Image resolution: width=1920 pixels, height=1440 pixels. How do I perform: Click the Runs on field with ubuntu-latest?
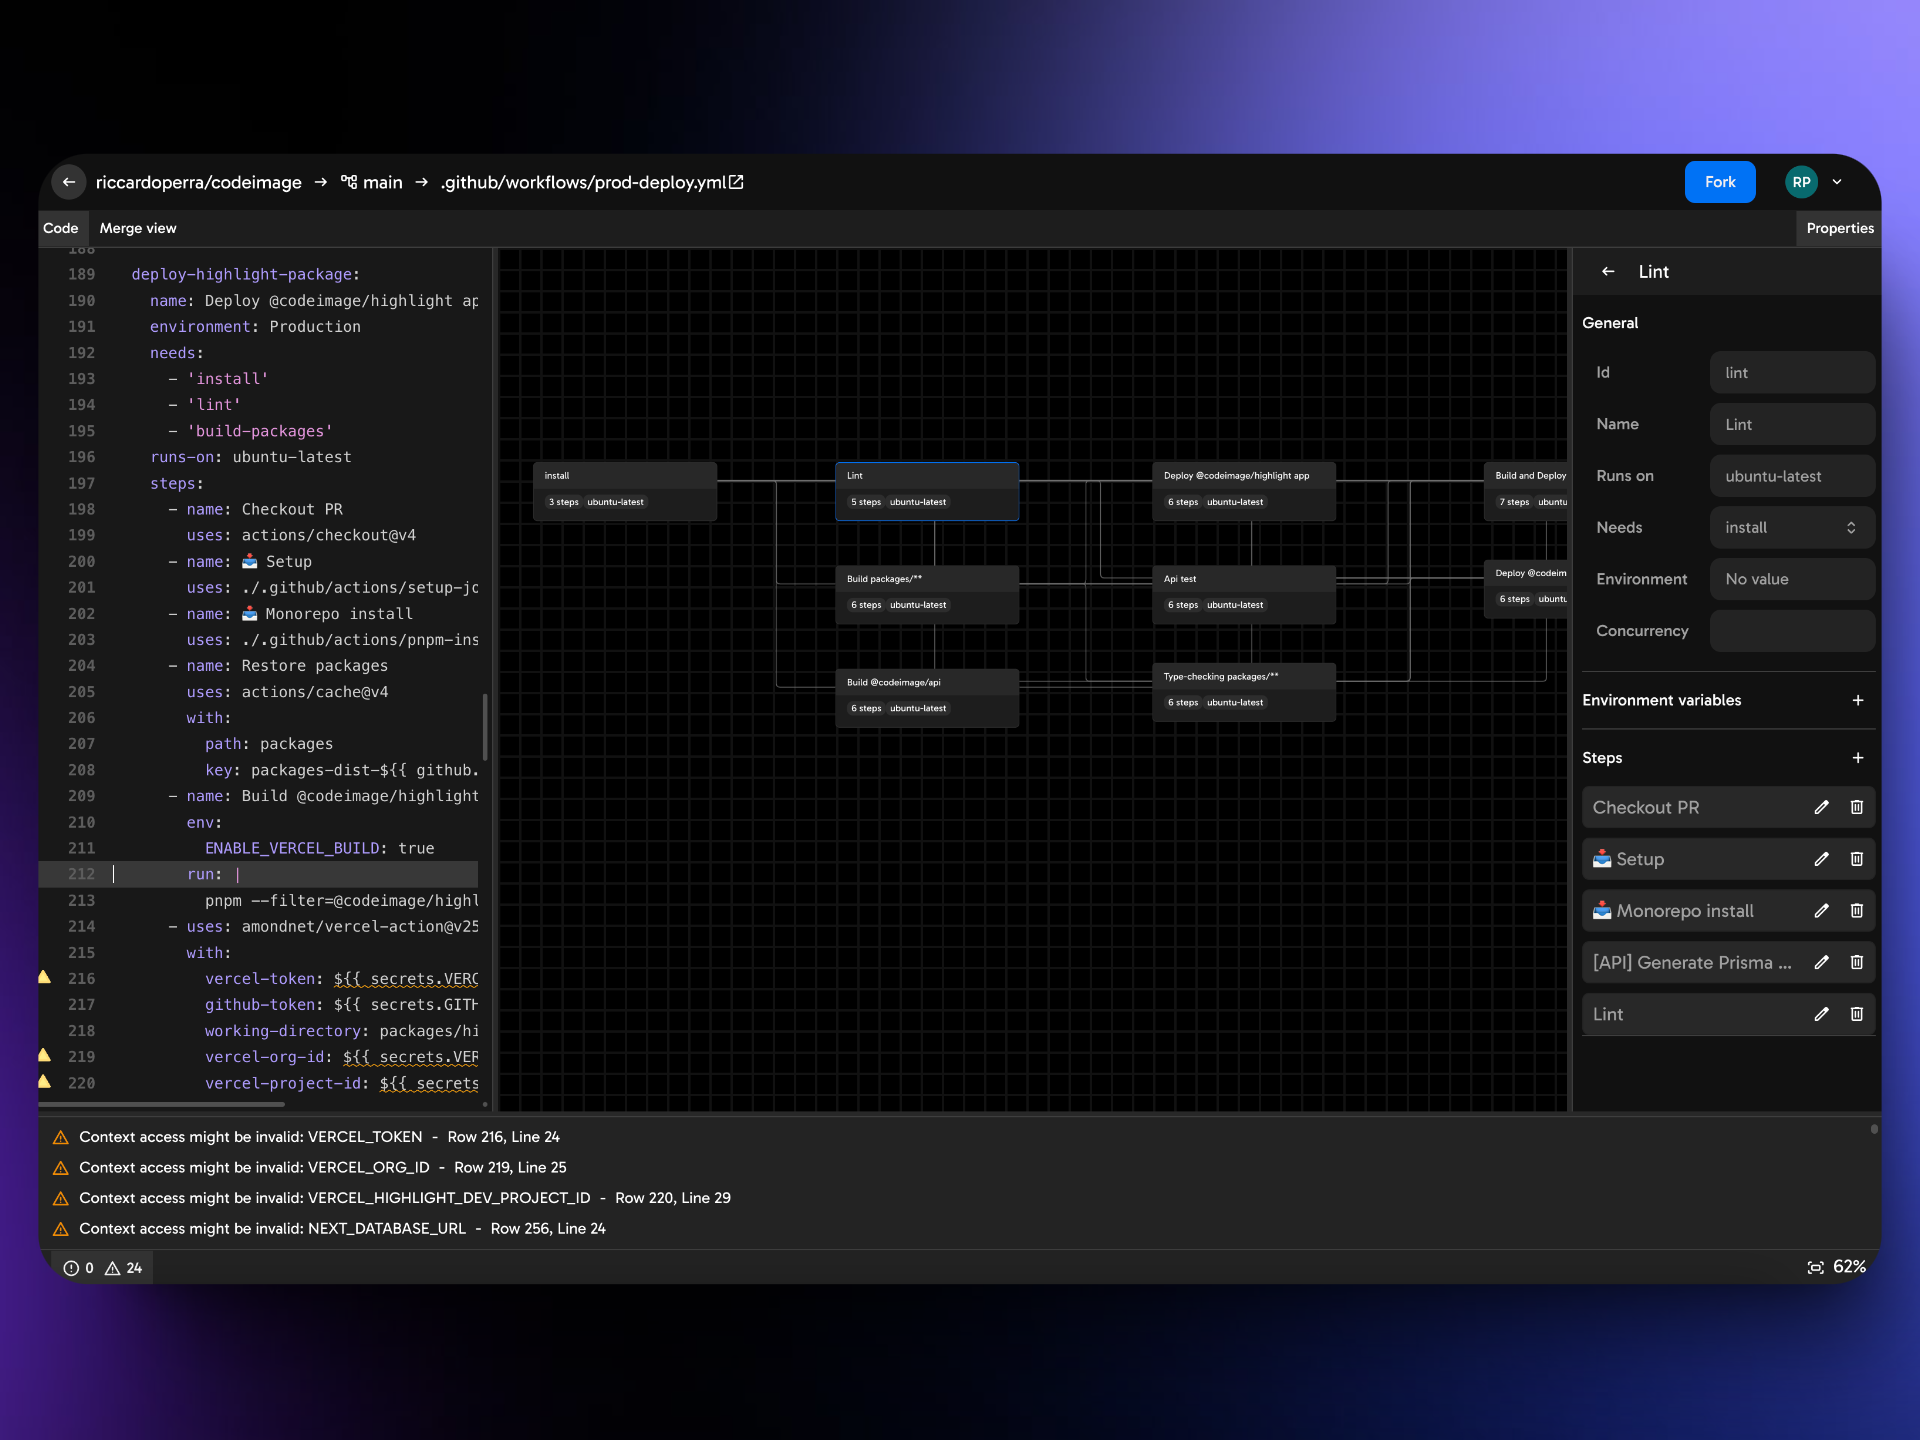click(1792, 476)
